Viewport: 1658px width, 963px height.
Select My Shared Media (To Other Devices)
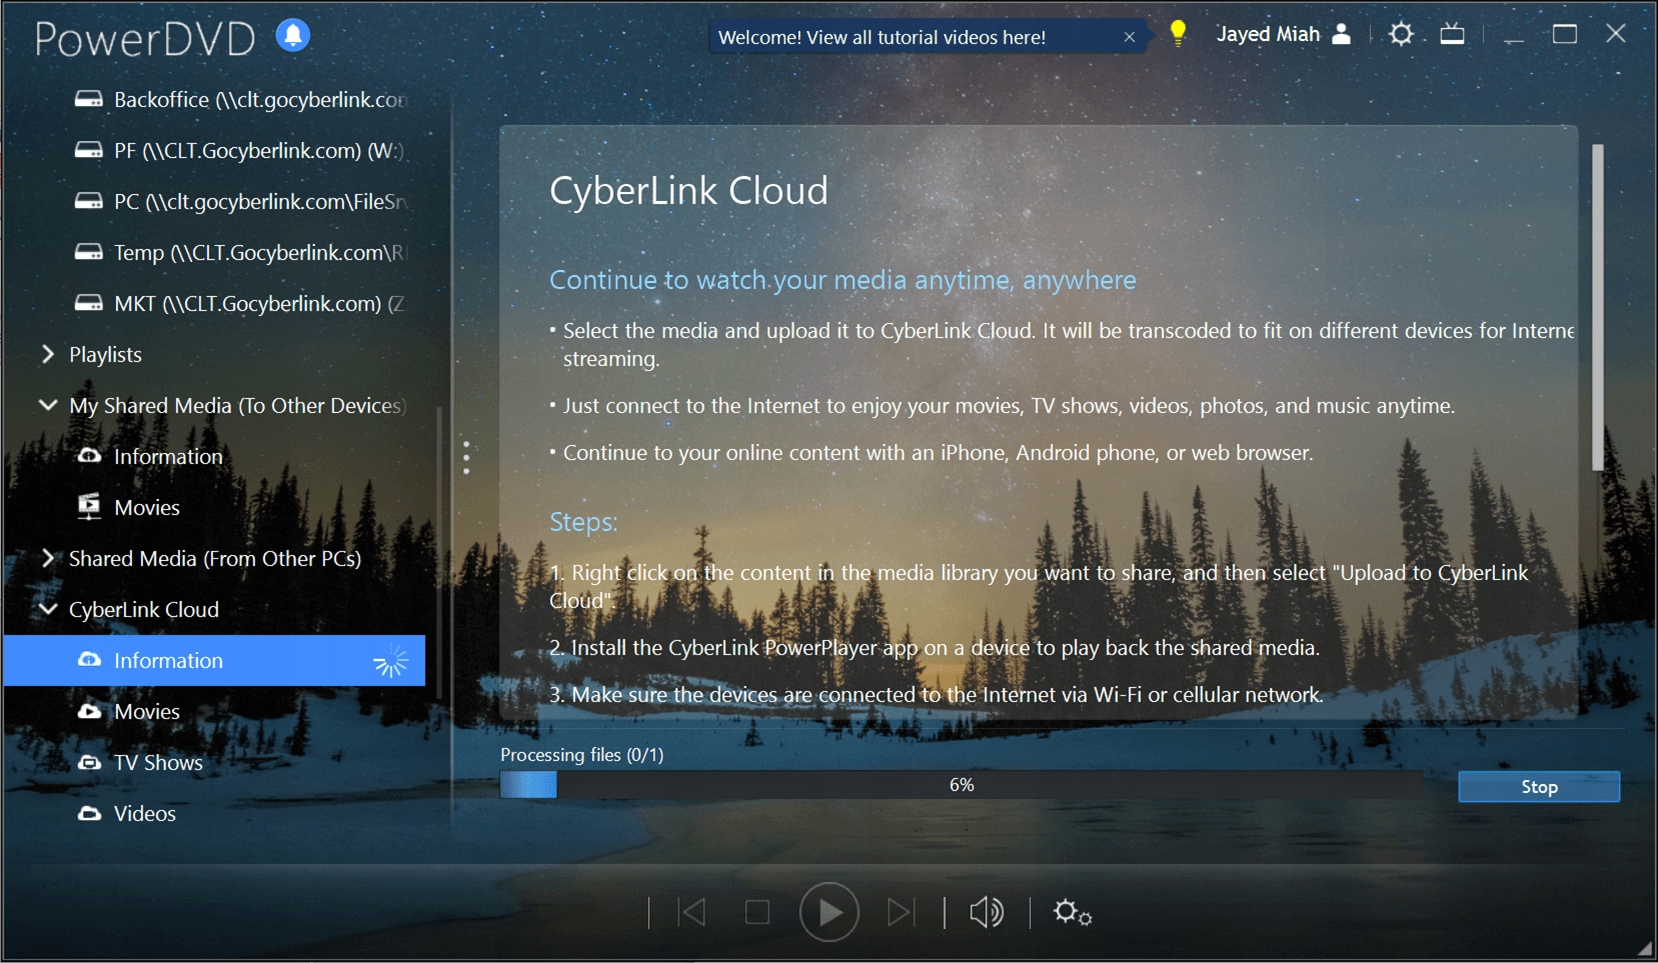pyautogui.click(x=237, y=405)
